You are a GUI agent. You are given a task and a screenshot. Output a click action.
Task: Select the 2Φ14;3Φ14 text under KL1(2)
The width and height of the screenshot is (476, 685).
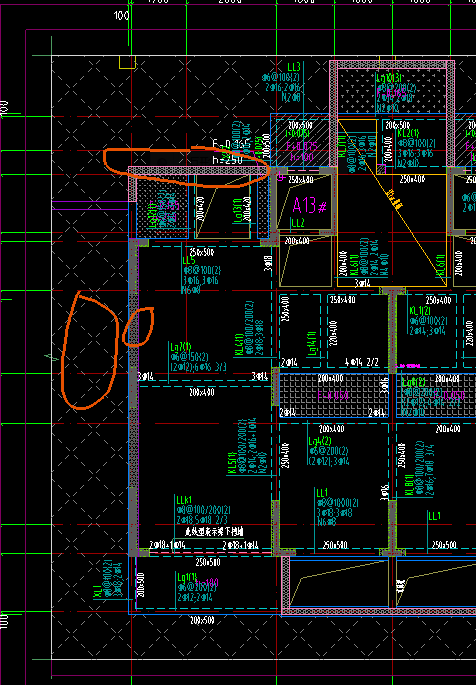(x=427, y=330)
